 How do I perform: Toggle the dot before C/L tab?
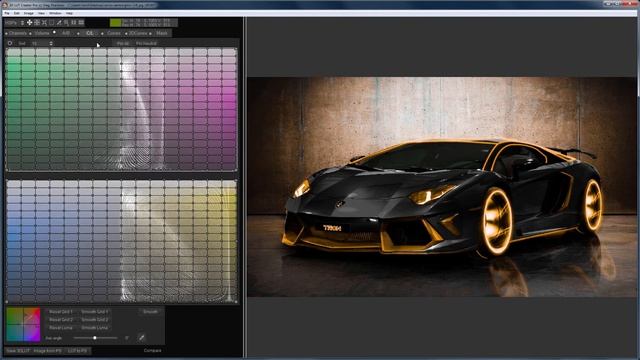pos(78,33)
